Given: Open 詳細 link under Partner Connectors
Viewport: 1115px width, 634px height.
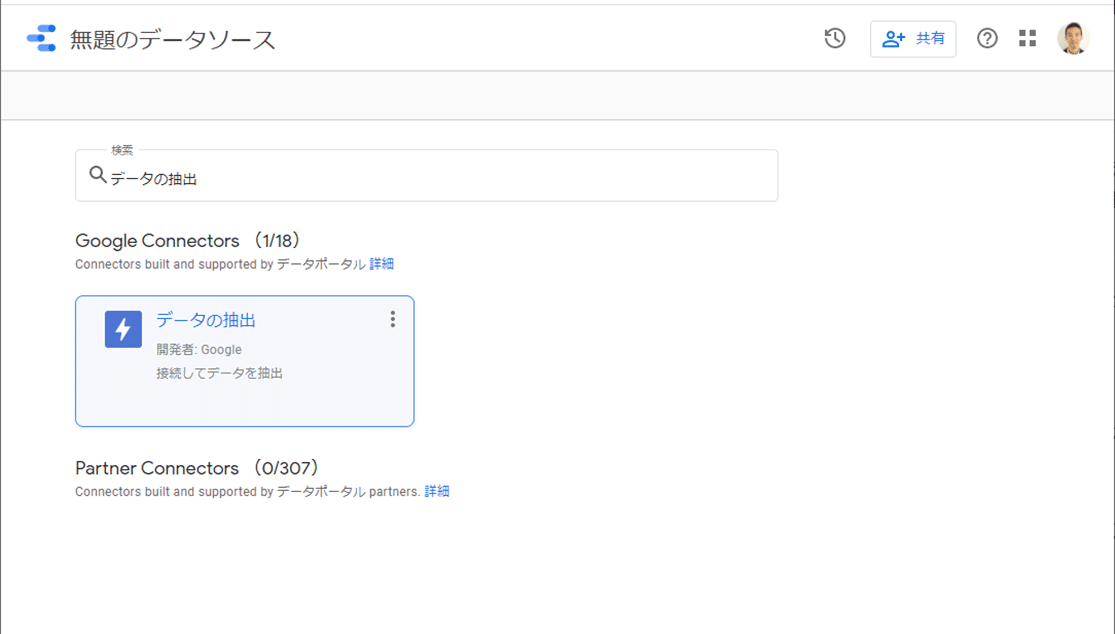Looking at the screenshot, I should 437,492.
